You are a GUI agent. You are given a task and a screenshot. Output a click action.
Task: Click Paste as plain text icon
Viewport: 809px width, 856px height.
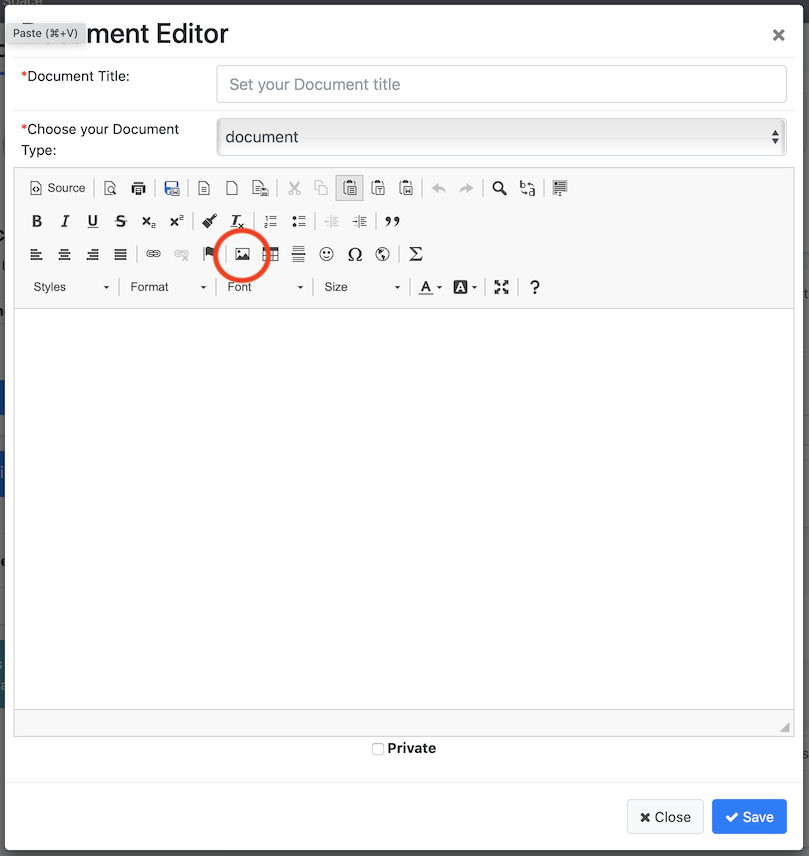pyautogui.click(x=378, y=188)
